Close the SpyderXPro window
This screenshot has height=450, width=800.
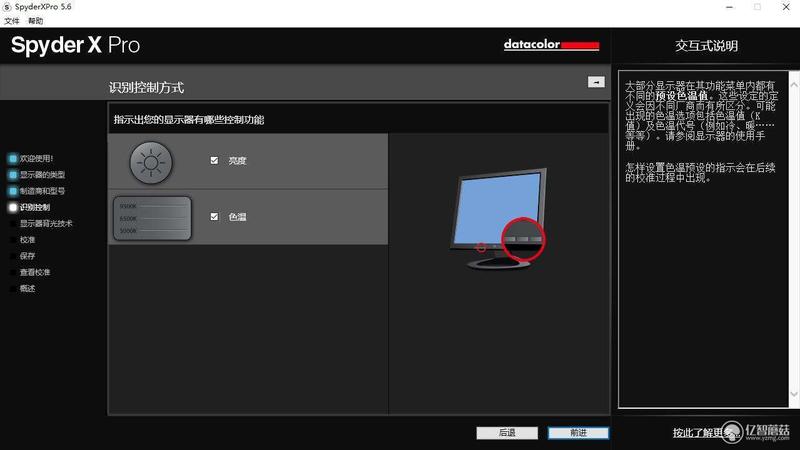click(x=786, y=7)
